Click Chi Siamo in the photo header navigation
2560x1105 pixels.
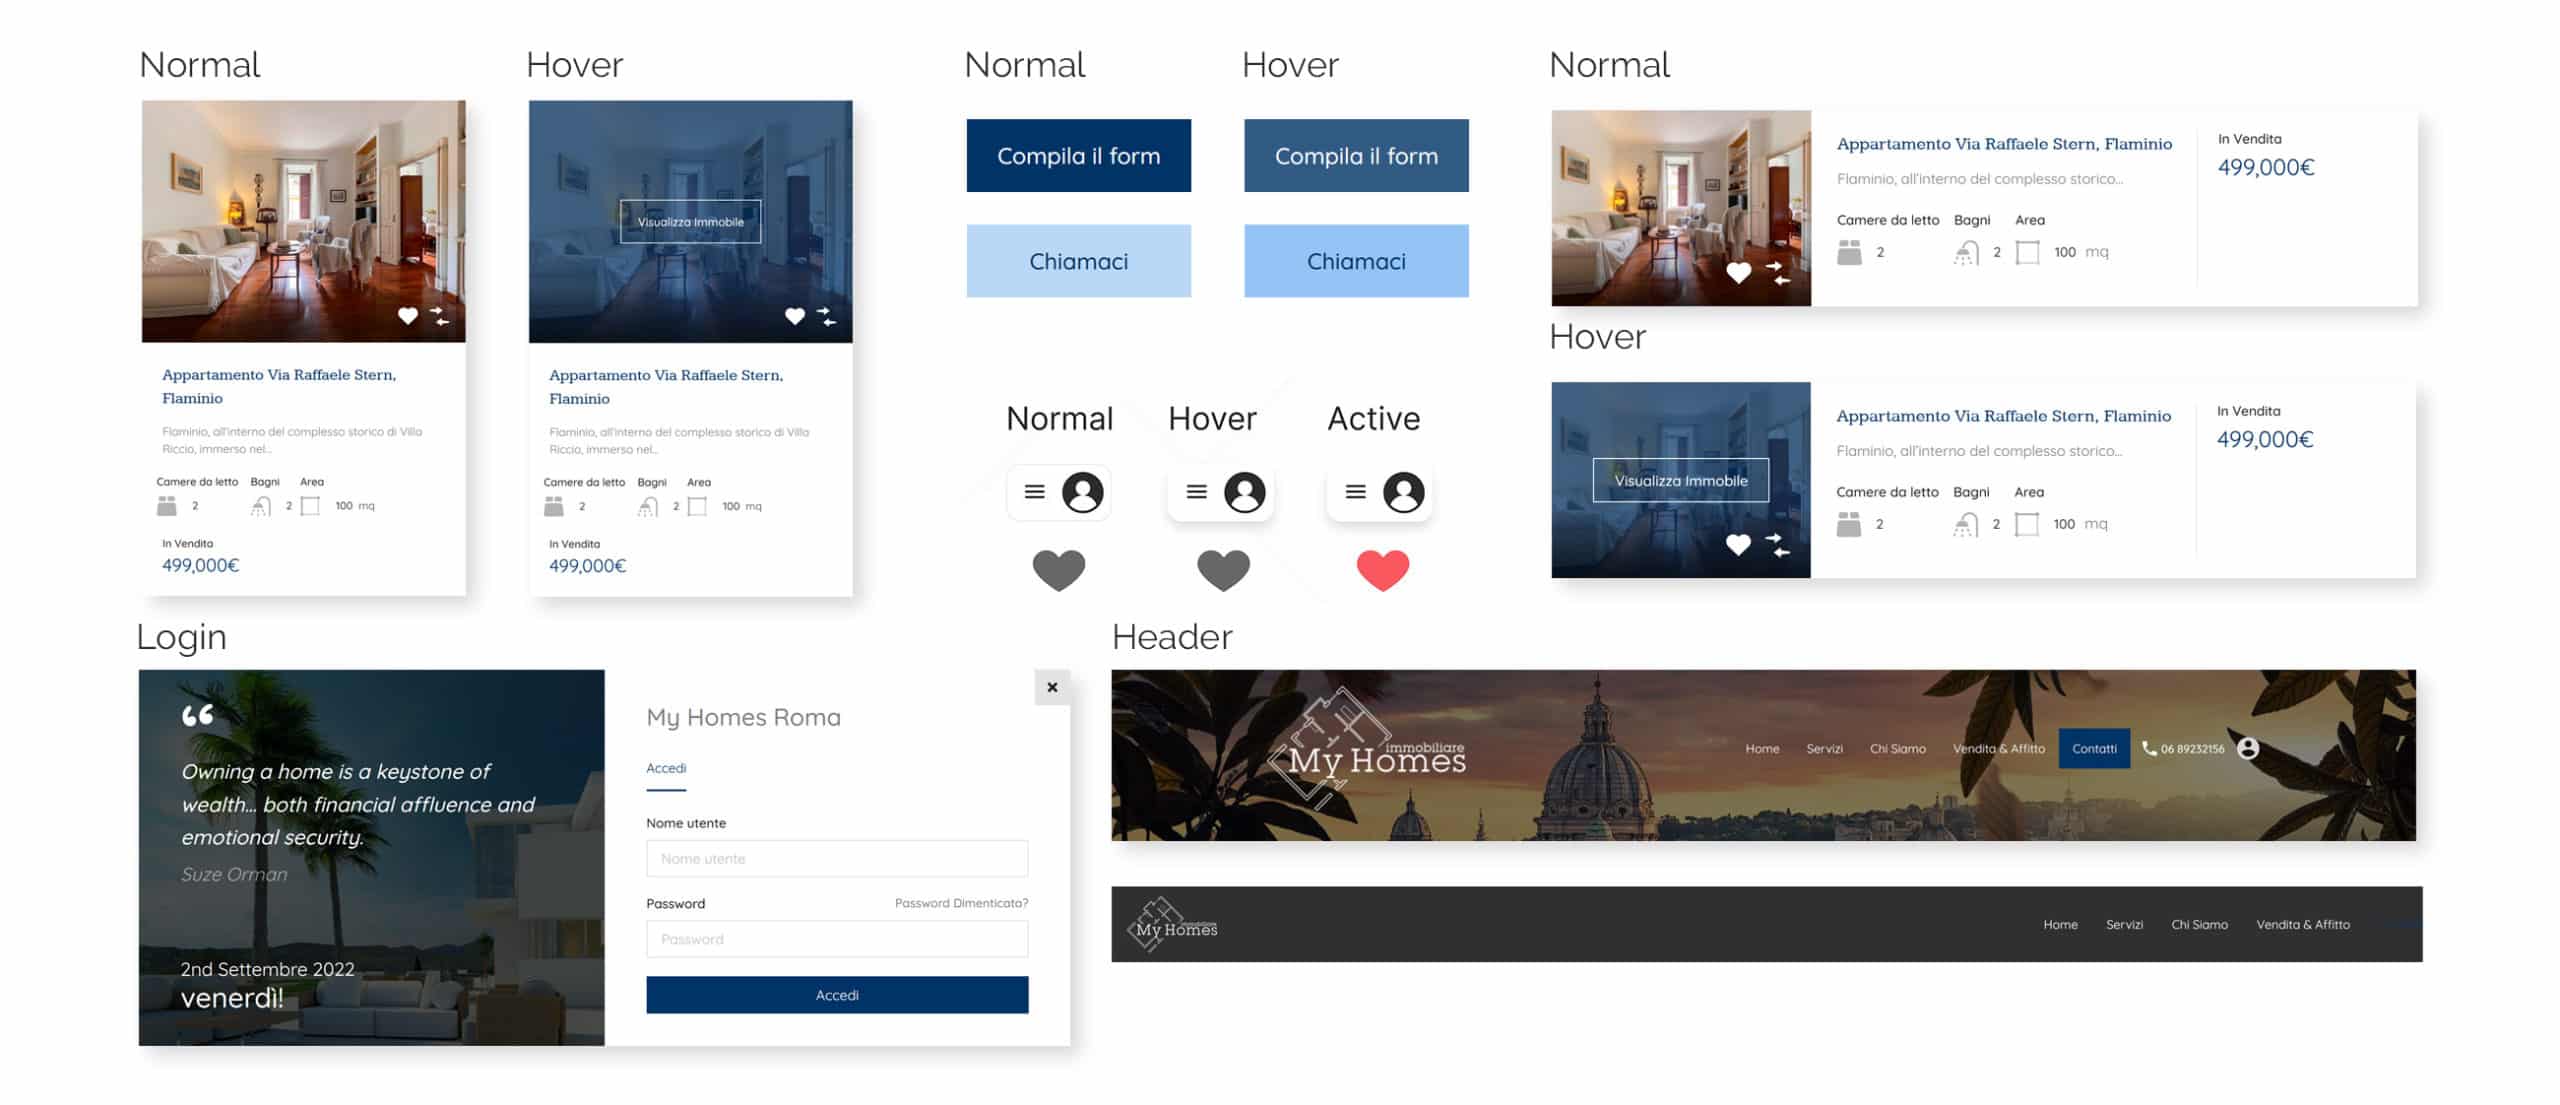1897,749
